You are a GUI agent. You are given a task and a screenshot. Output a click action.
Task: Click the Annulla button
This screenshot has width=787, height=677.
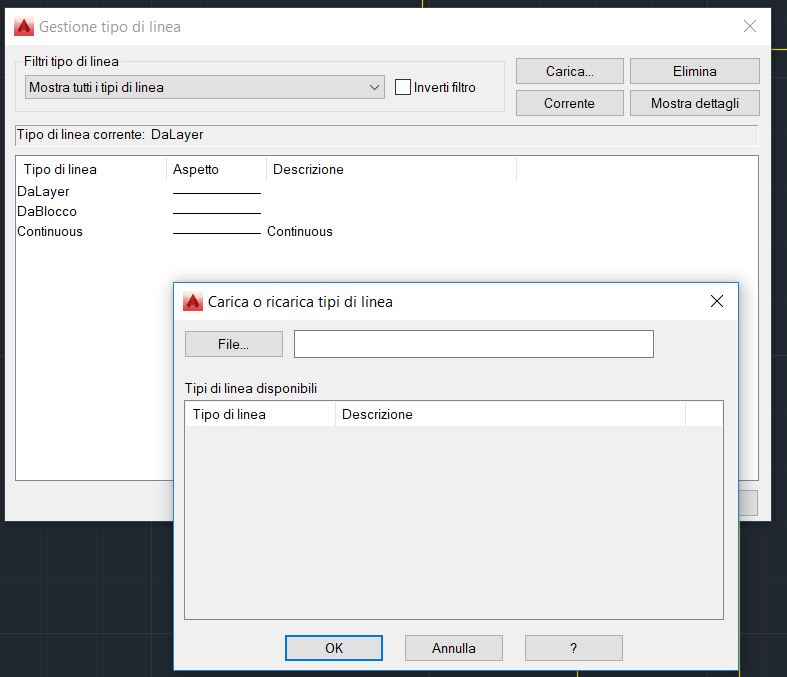pyautogui.click(x=454, y=648)
